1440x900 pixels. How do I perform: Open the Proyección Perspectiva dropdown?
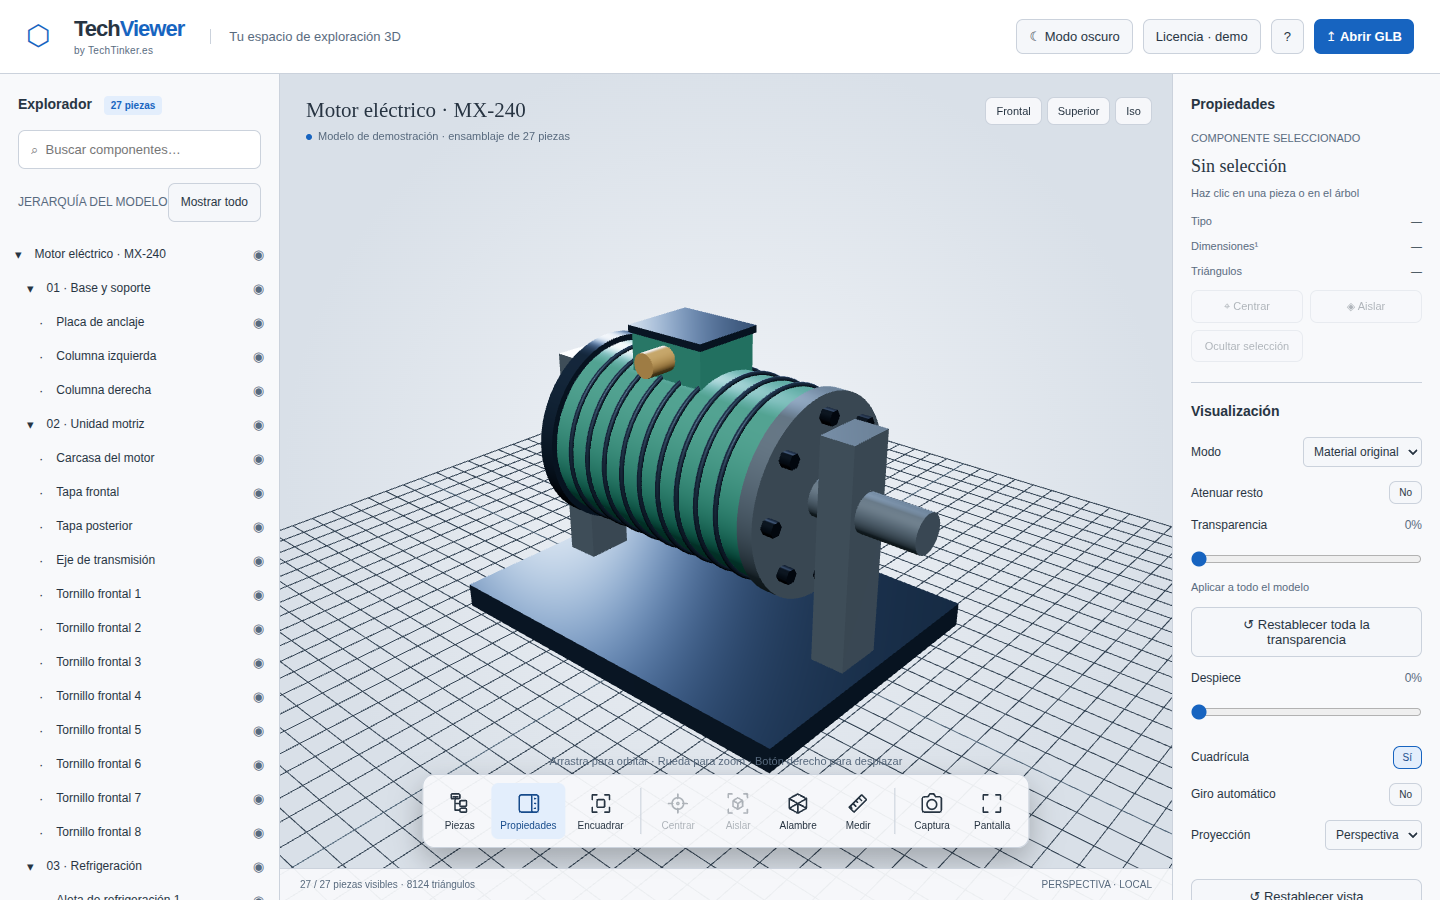click(x=1373, y=835)
